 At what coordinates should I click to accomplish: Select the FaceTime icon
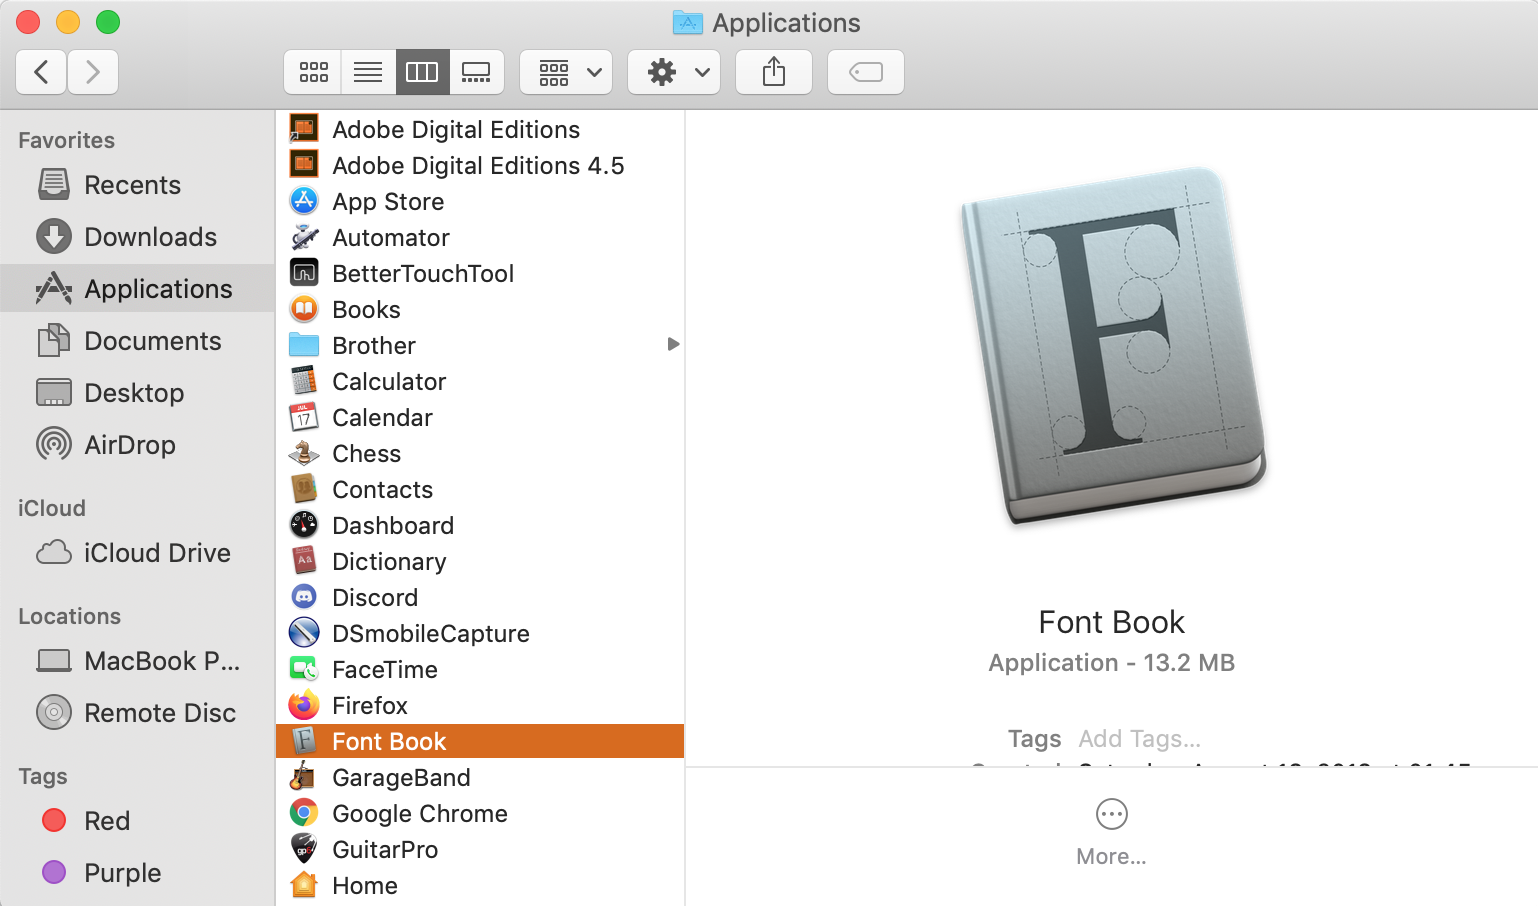(304, 669)
